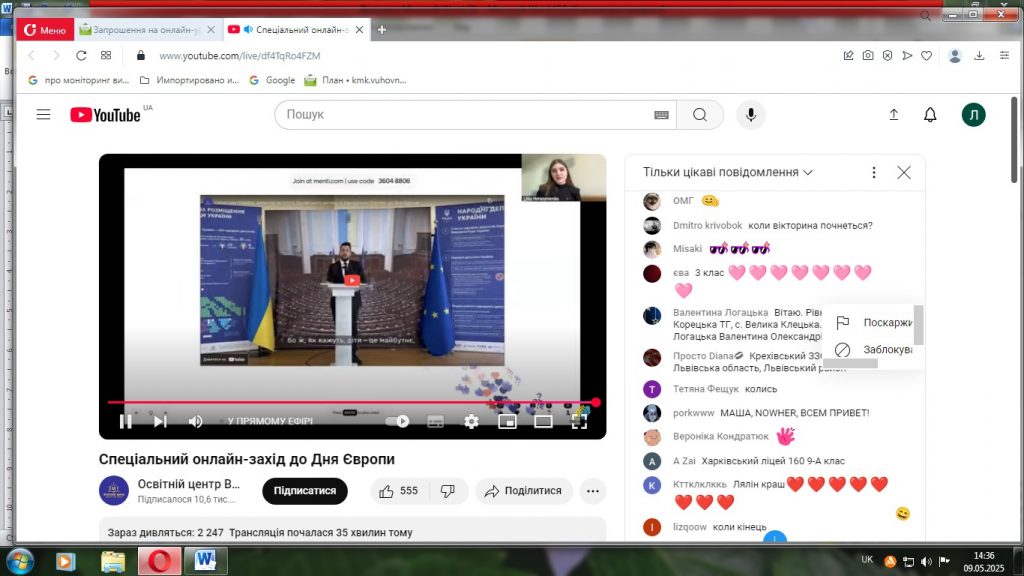This screenshot has height=576, width=1024.
Task: Pause the live video
Action: point(126,421)
